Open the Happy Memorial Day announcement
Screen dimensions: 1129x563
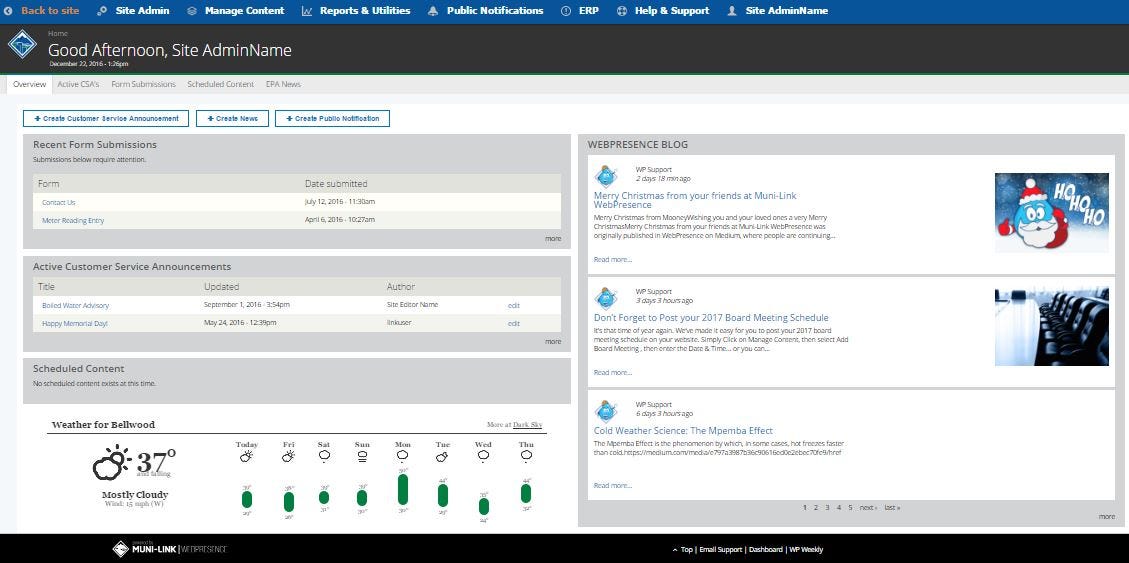point(75,323)
